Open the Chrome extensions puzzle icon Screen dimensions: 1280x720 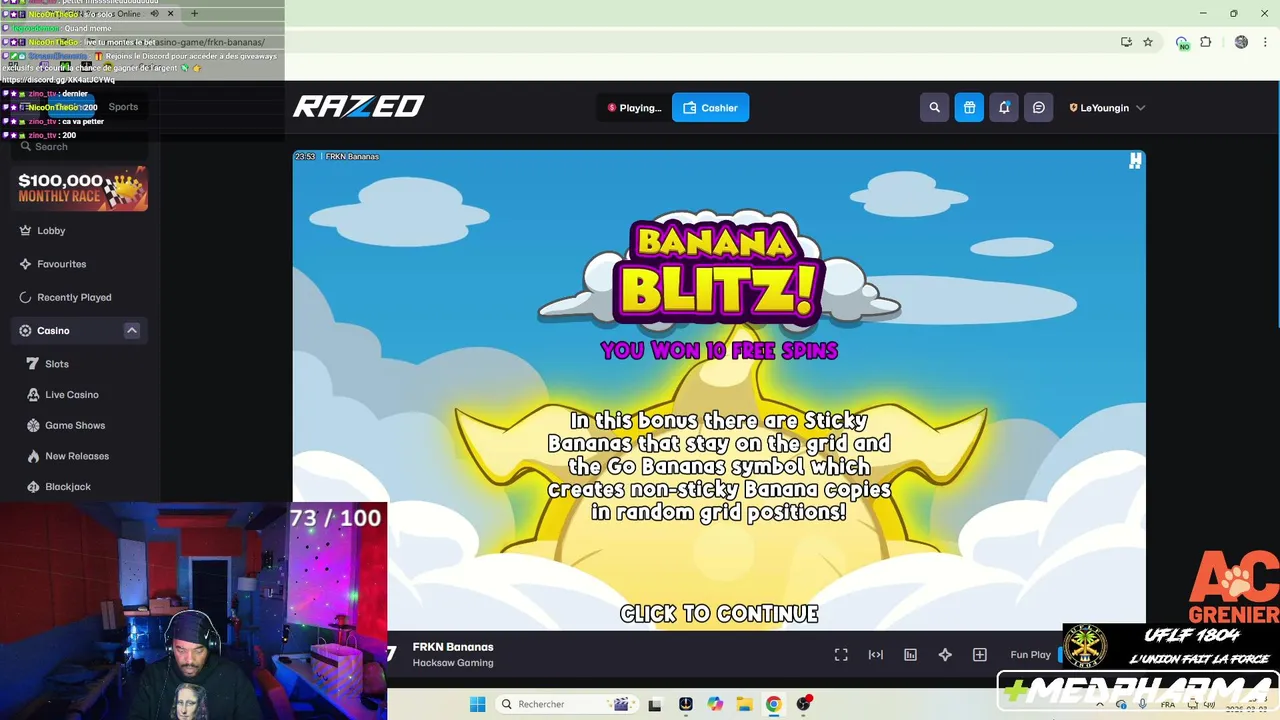1205,42
